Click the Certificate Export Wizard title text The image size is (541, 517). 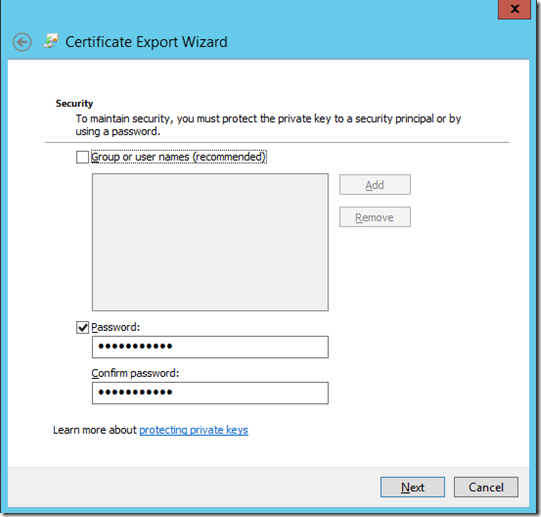point(146,42)
